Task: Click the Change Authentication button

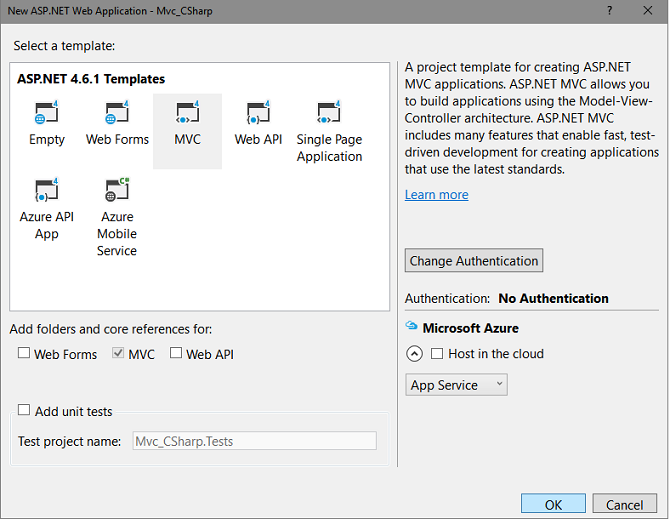Action: pos(473,260)
